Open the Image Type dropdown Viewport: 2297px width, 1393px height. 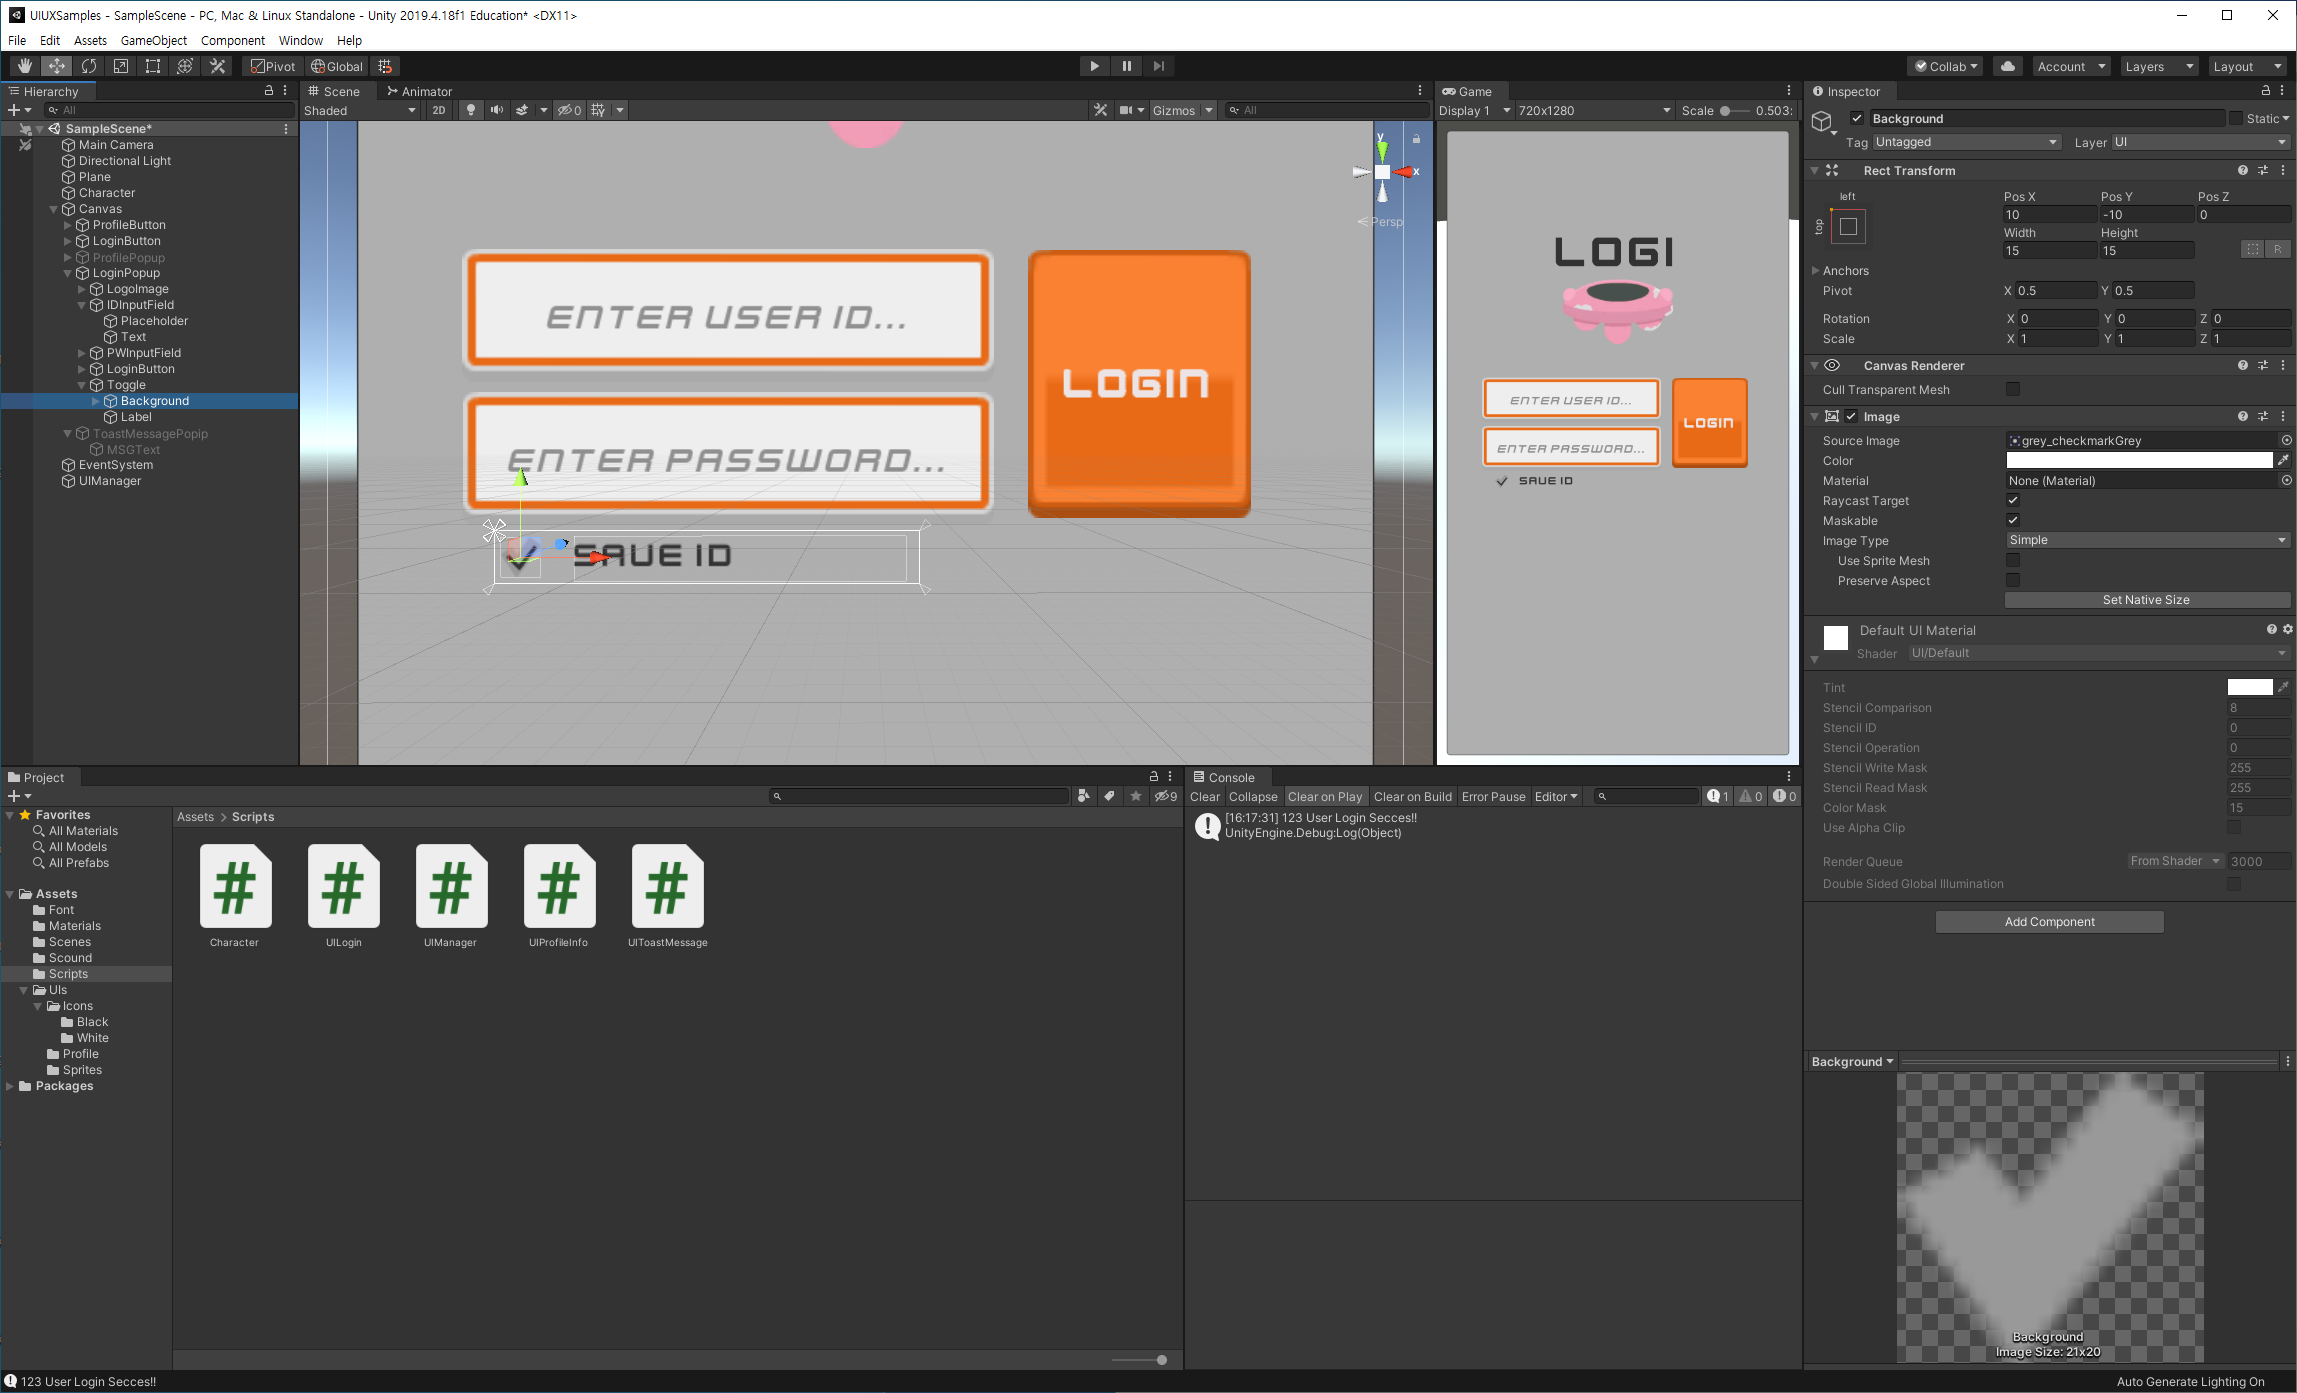click(2147, 540)
